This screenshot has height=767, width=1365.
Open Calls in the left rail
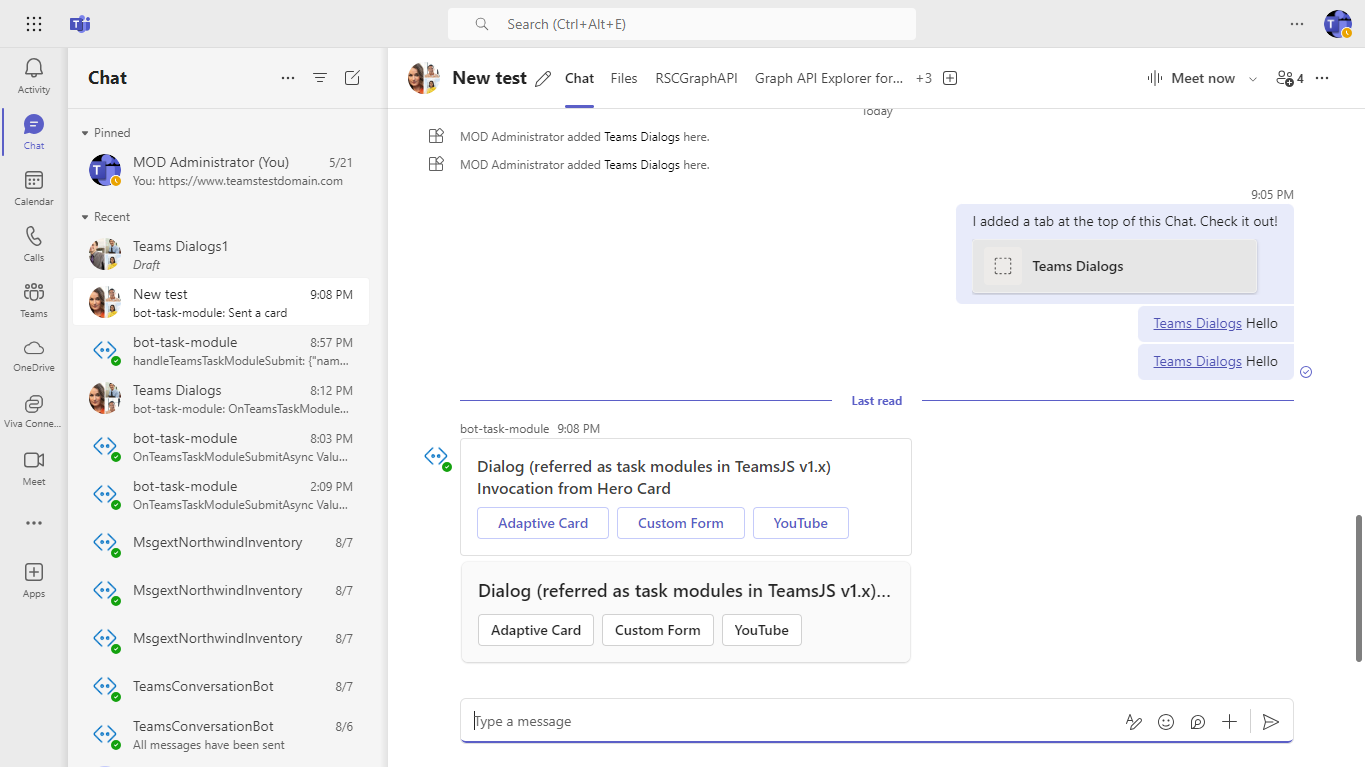click(34, 244)
